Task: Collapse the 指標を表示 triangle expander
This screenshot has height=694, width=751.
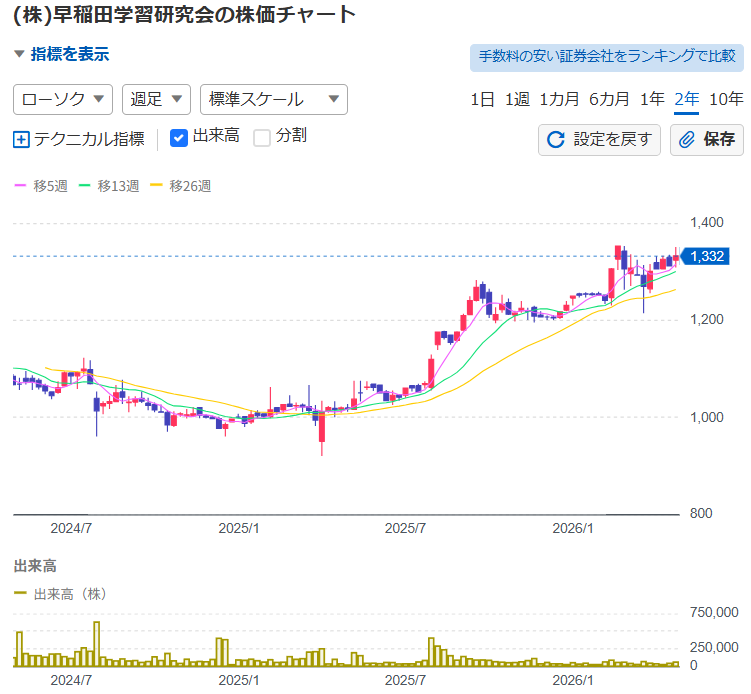Action: click(19, 54)
